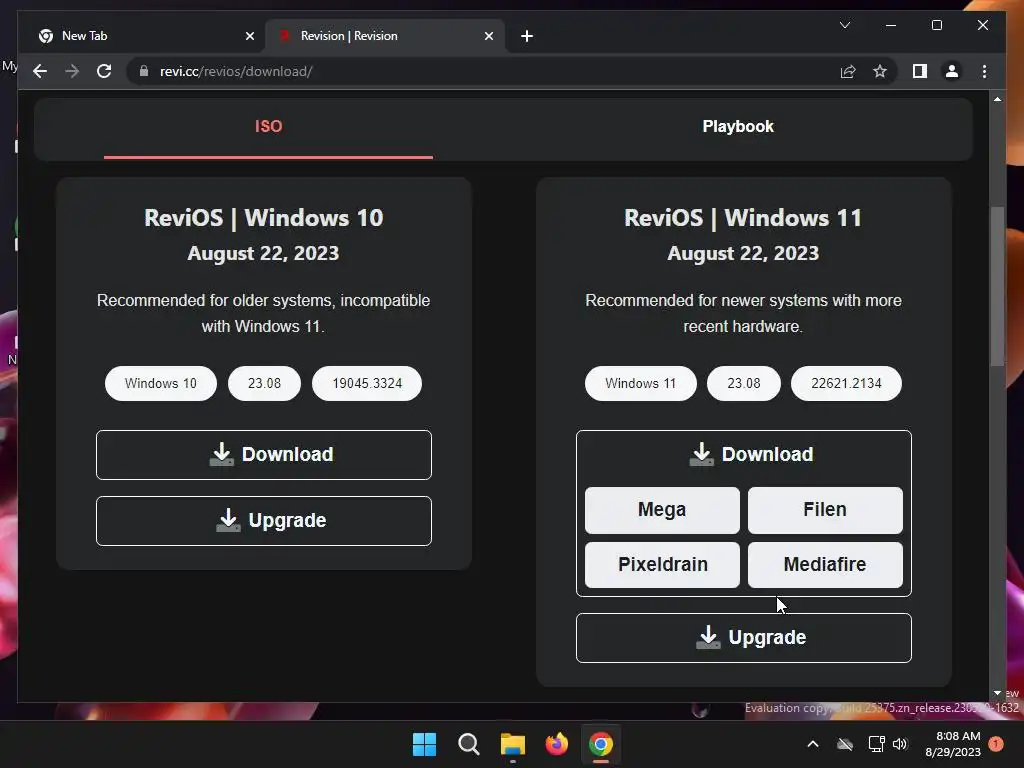Open the Chrome profile menu
The width and height of the screenshot is (1024, 768).
coord(952,71)
